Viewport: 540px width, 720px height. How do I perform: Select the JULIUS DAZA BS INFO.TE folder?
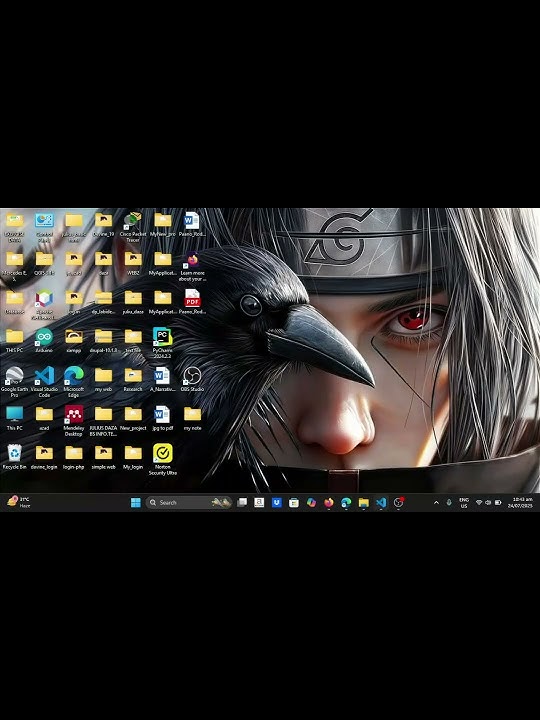coord(103,421)
